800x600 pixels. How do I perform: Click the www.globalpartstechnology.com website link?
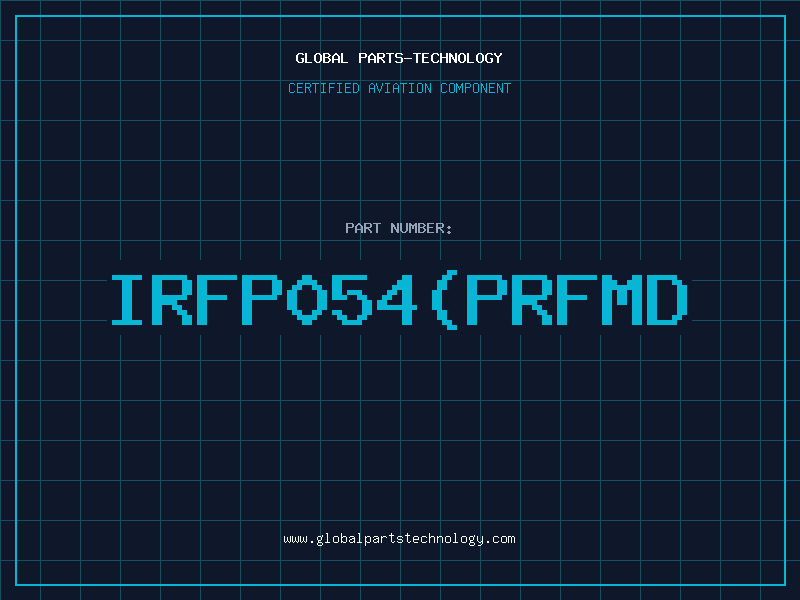pos(399,539)
